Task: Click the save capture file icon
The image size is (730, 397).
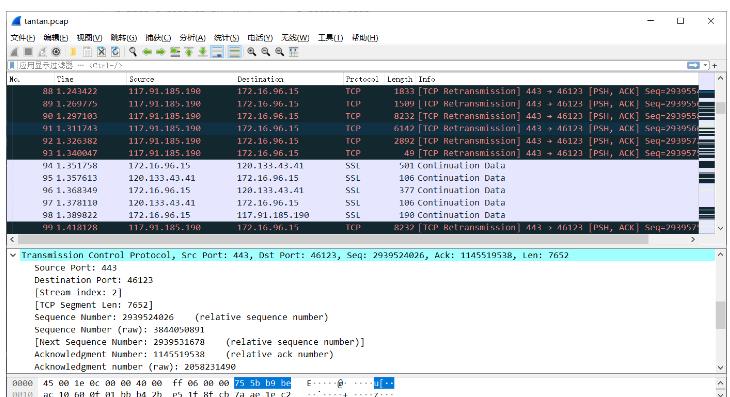Action: pos(87,52)
